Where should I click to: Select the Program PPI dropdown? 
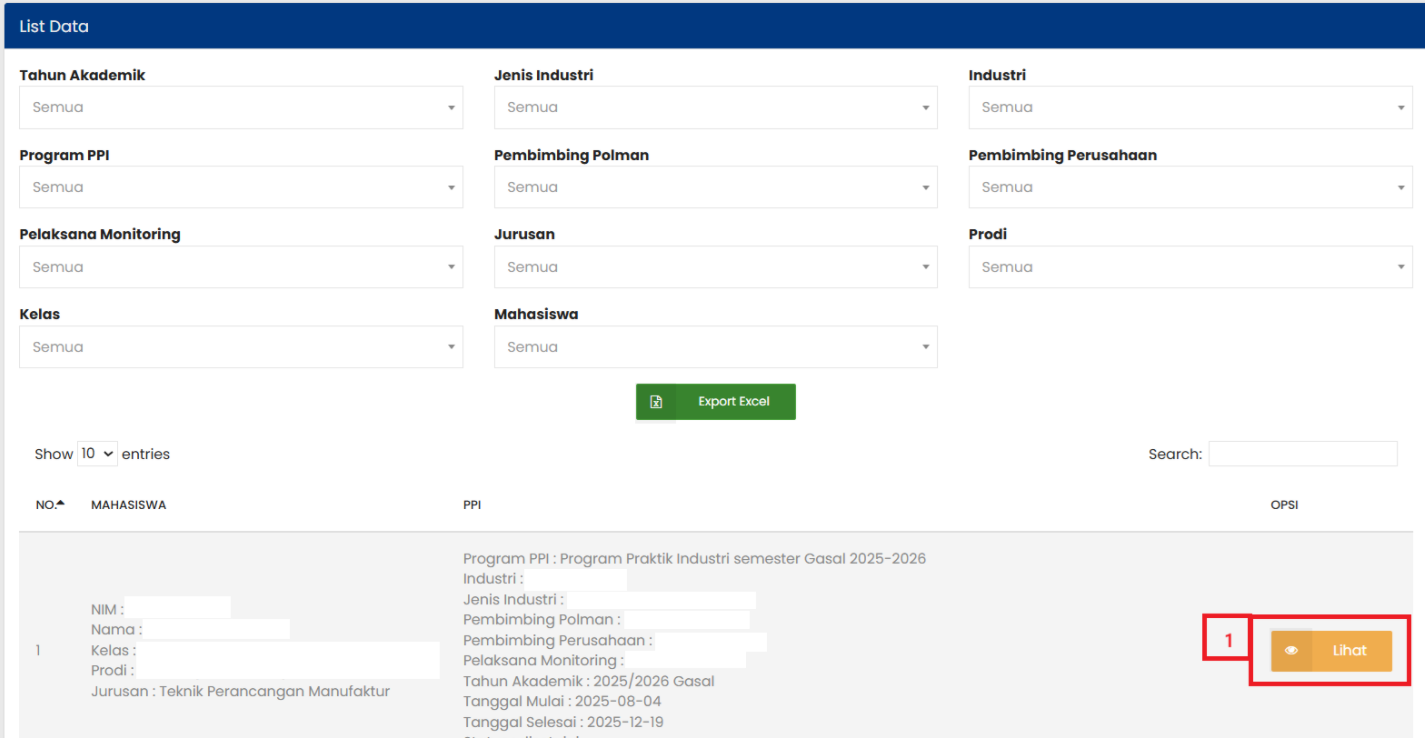(241, 187)
